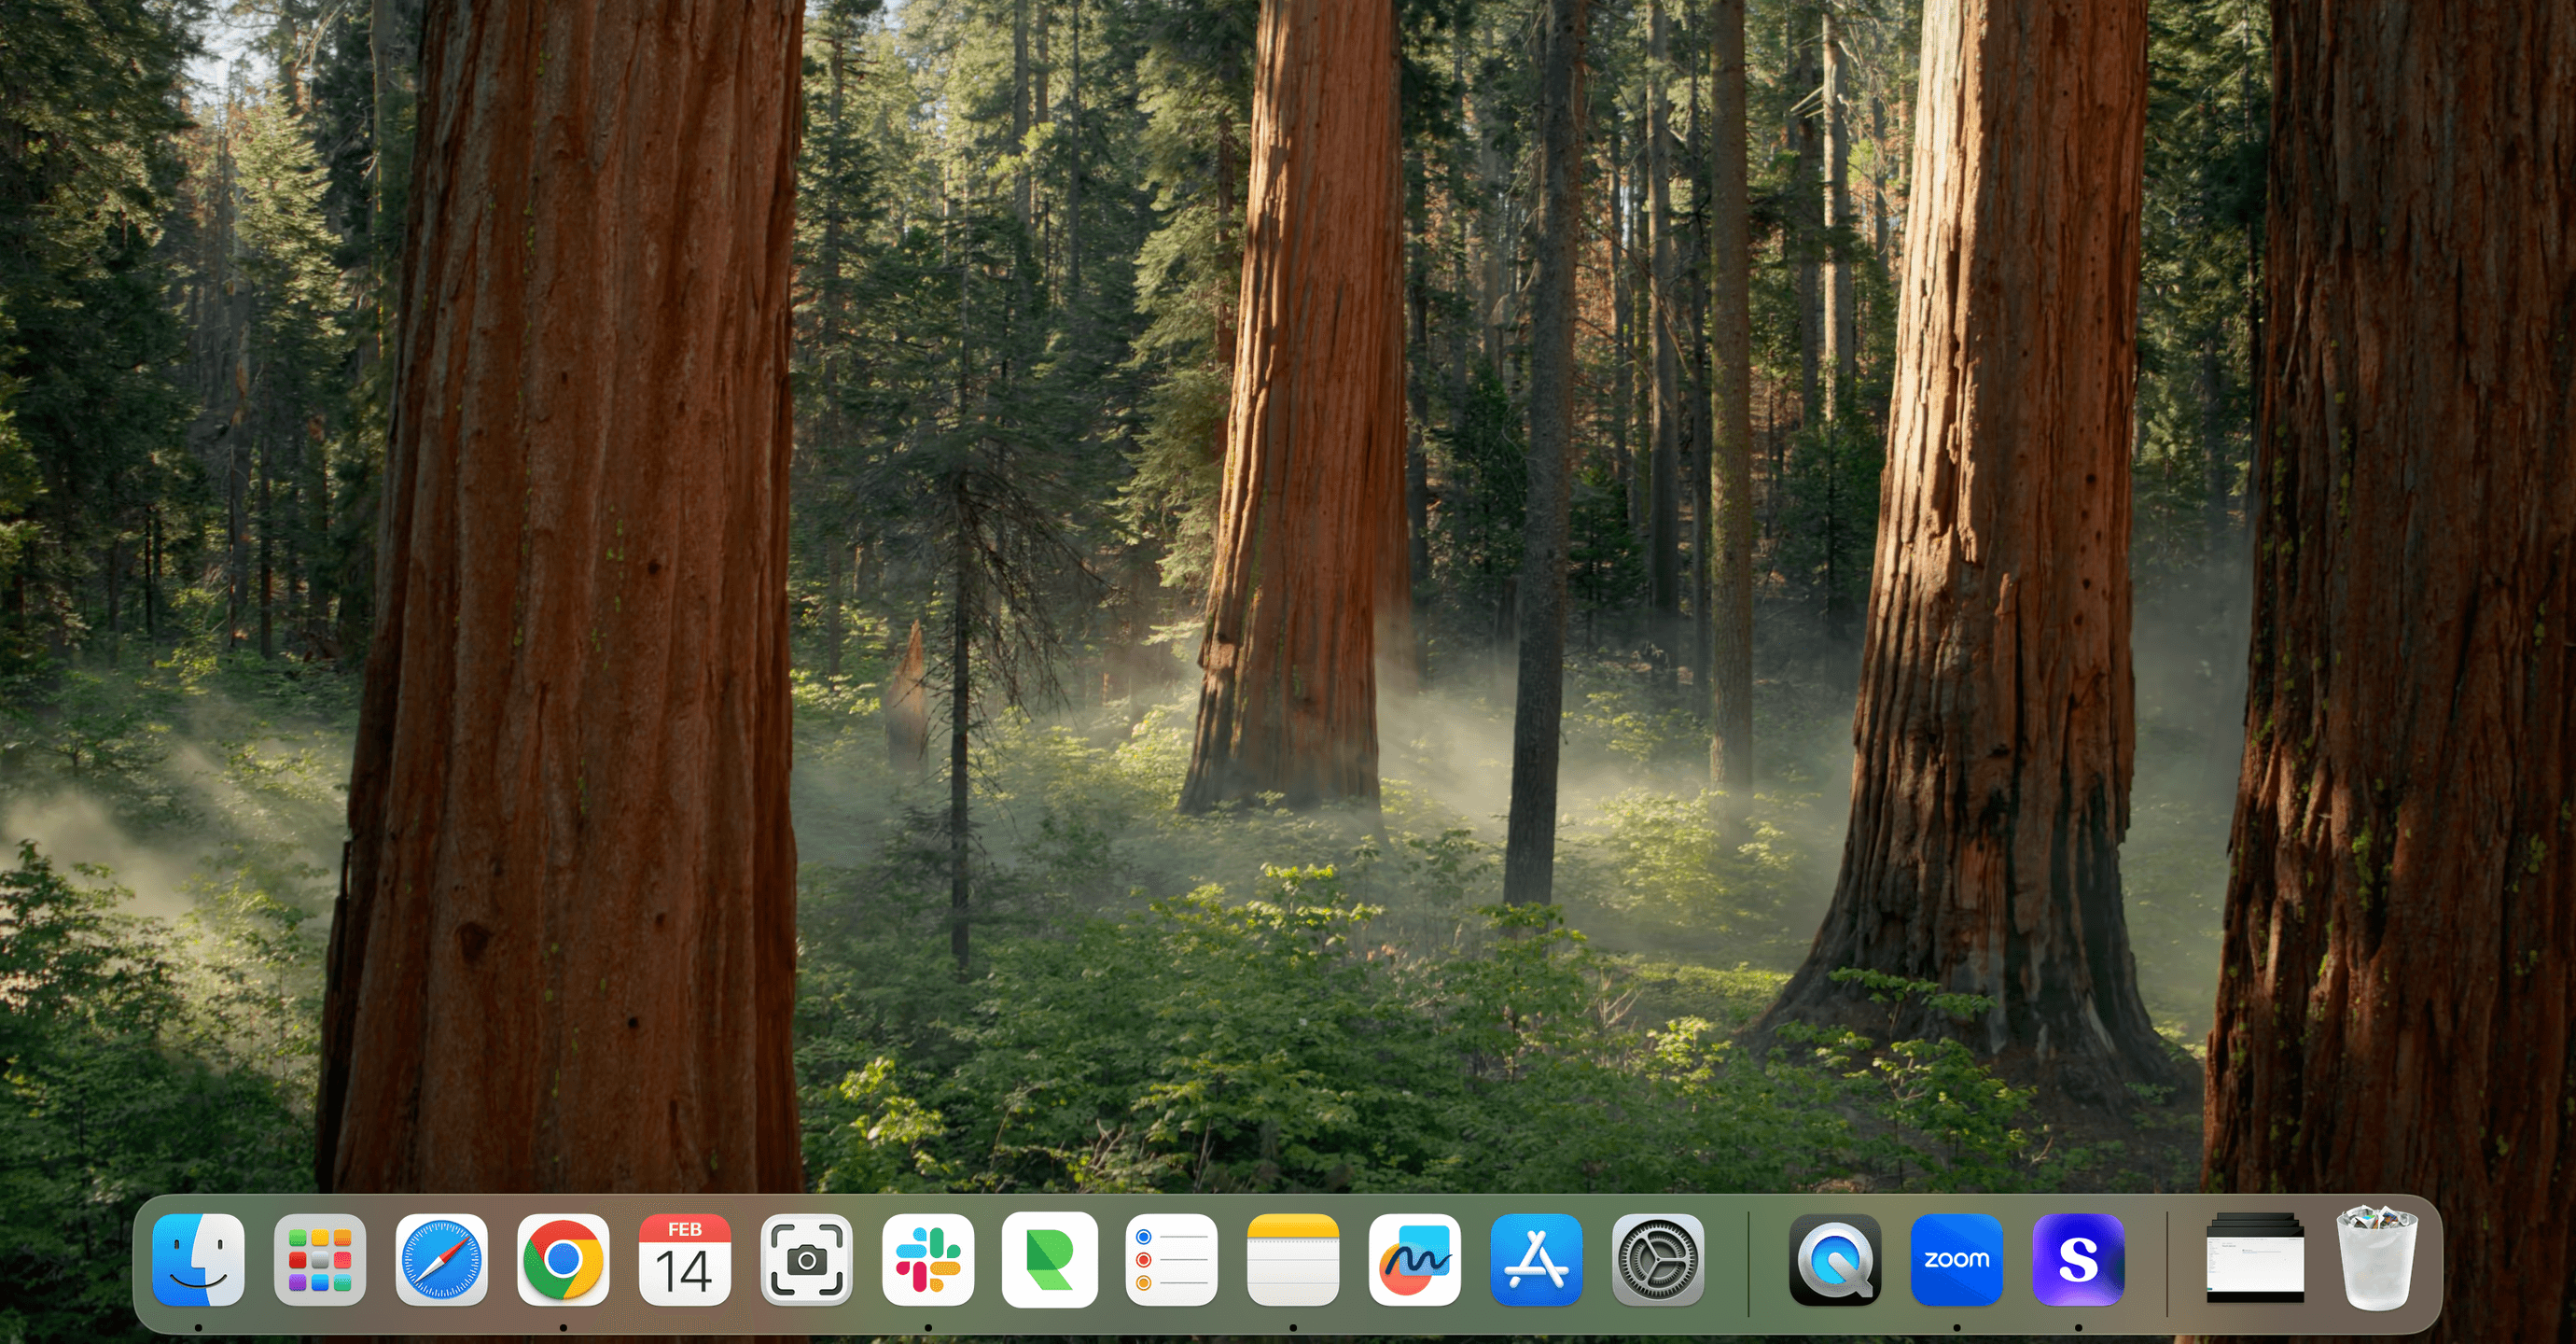
Task: Open the Trash in the Dock
Action: click(2377, 1258)
